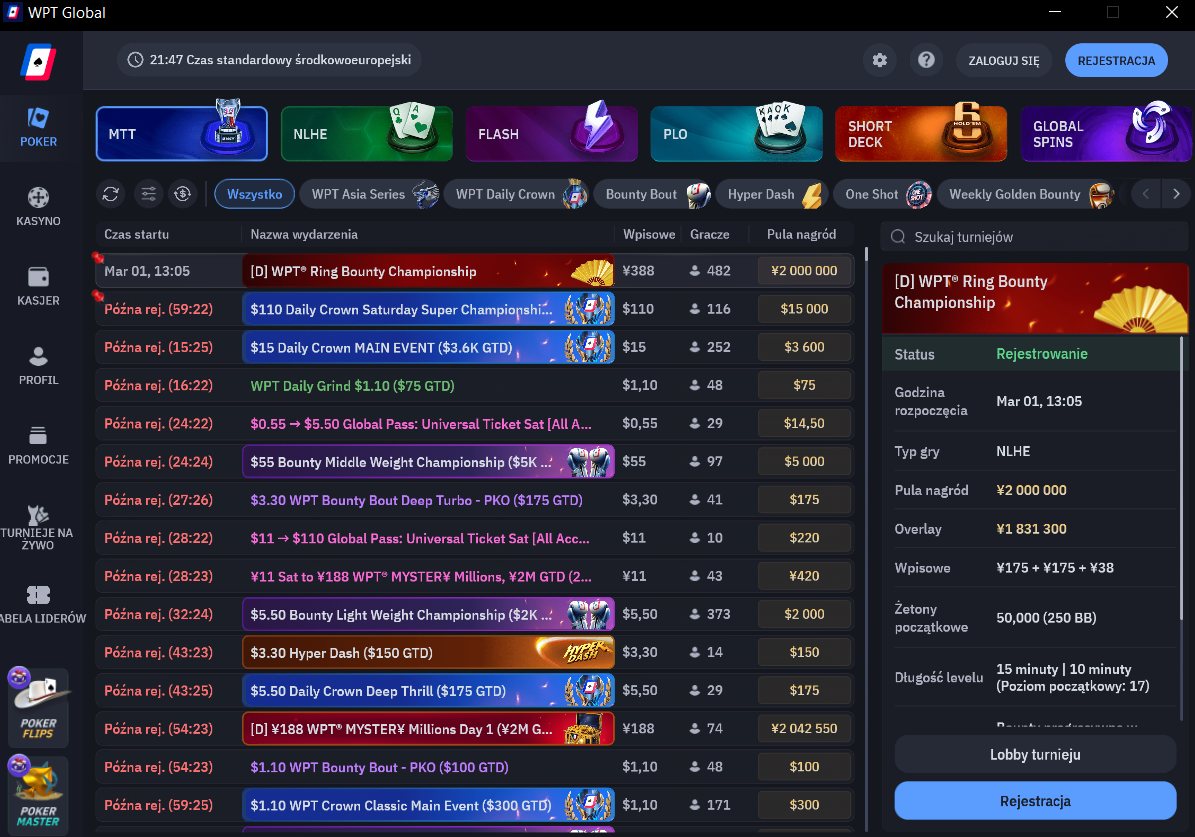Click the blue Rejestracja button in details panel

(x=1035, y=801)
